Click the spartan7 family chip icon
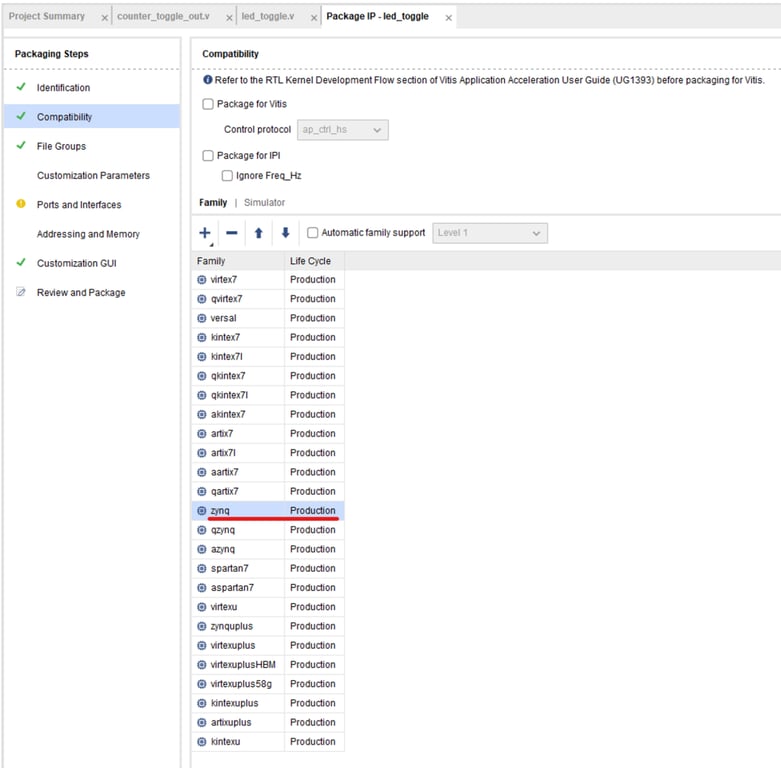The image size is (781, 768). pos(202,569)
